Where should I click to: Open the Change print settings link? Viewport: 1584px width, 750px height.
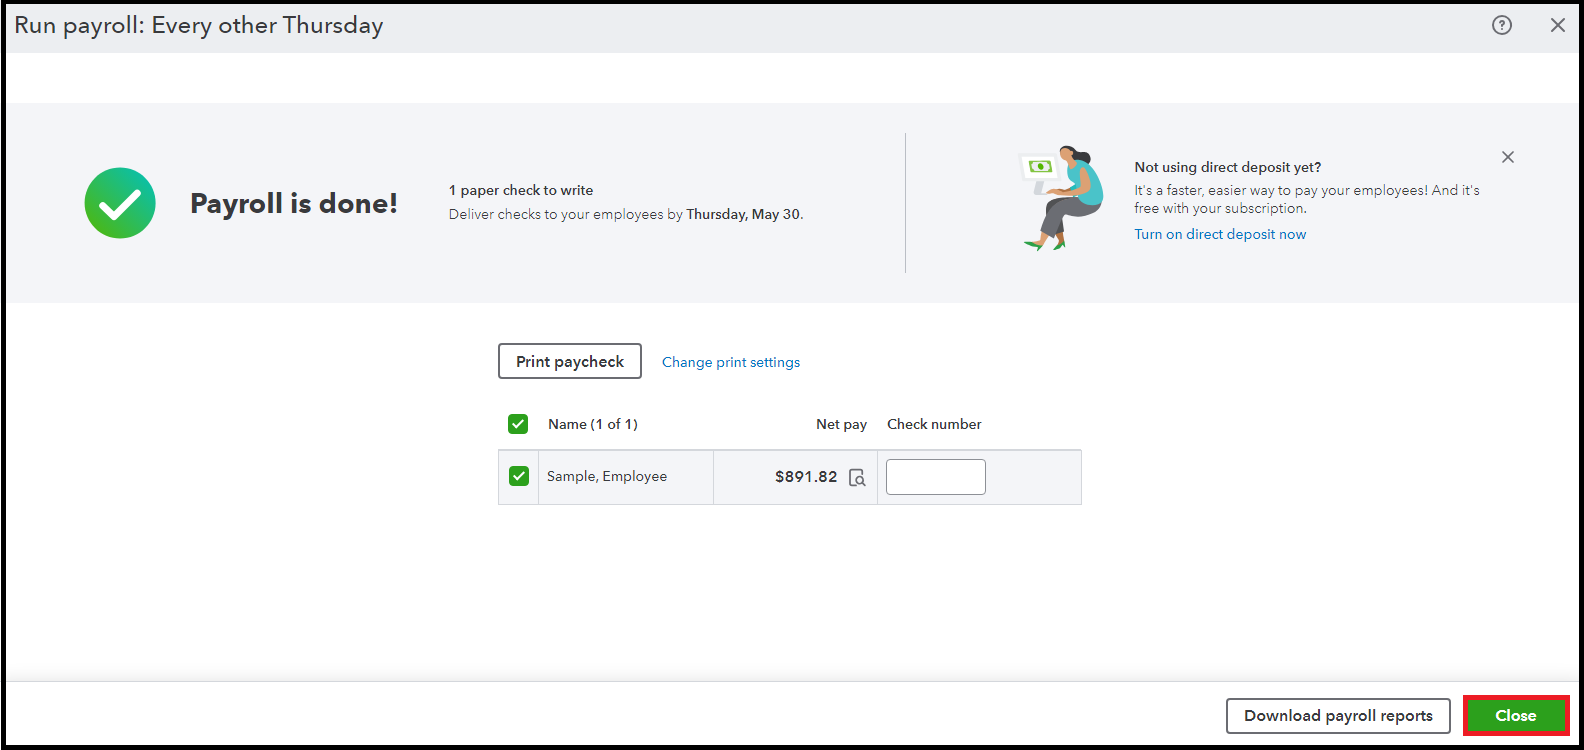point(731,362)
